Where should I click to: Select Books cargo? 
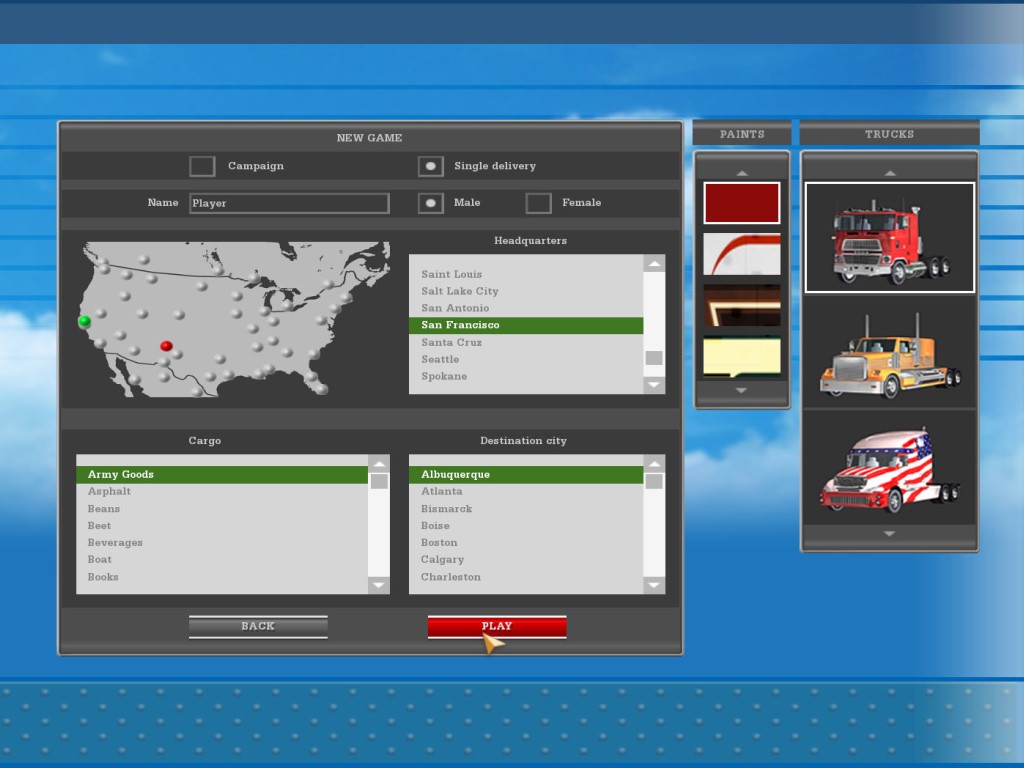(x=222, y=577)
